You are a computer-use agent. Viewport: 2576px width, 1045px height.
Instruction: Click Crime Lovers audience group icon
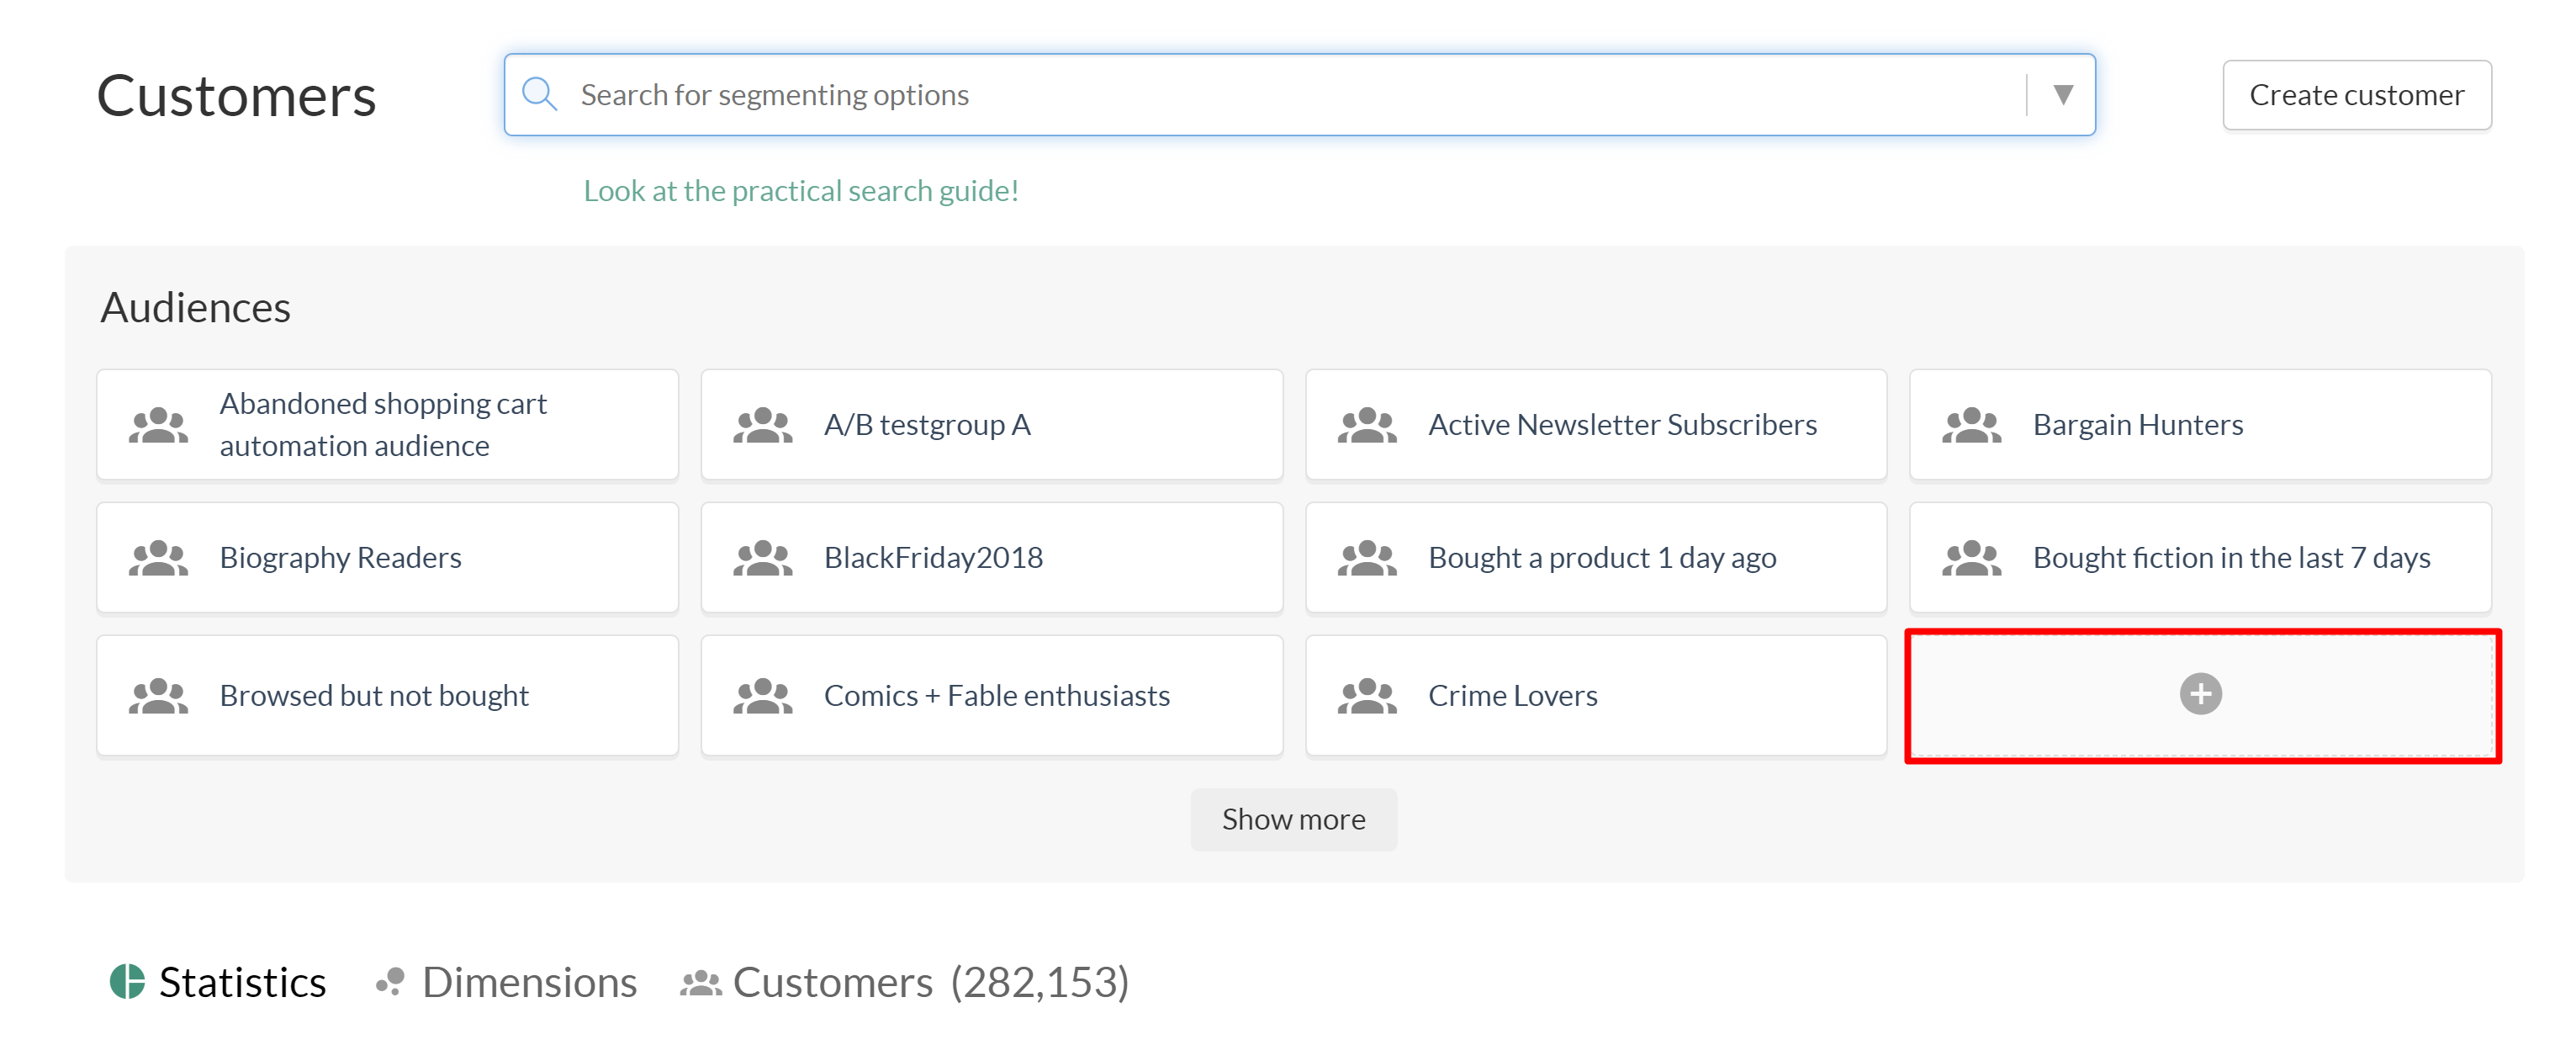tap(1366, 696)
